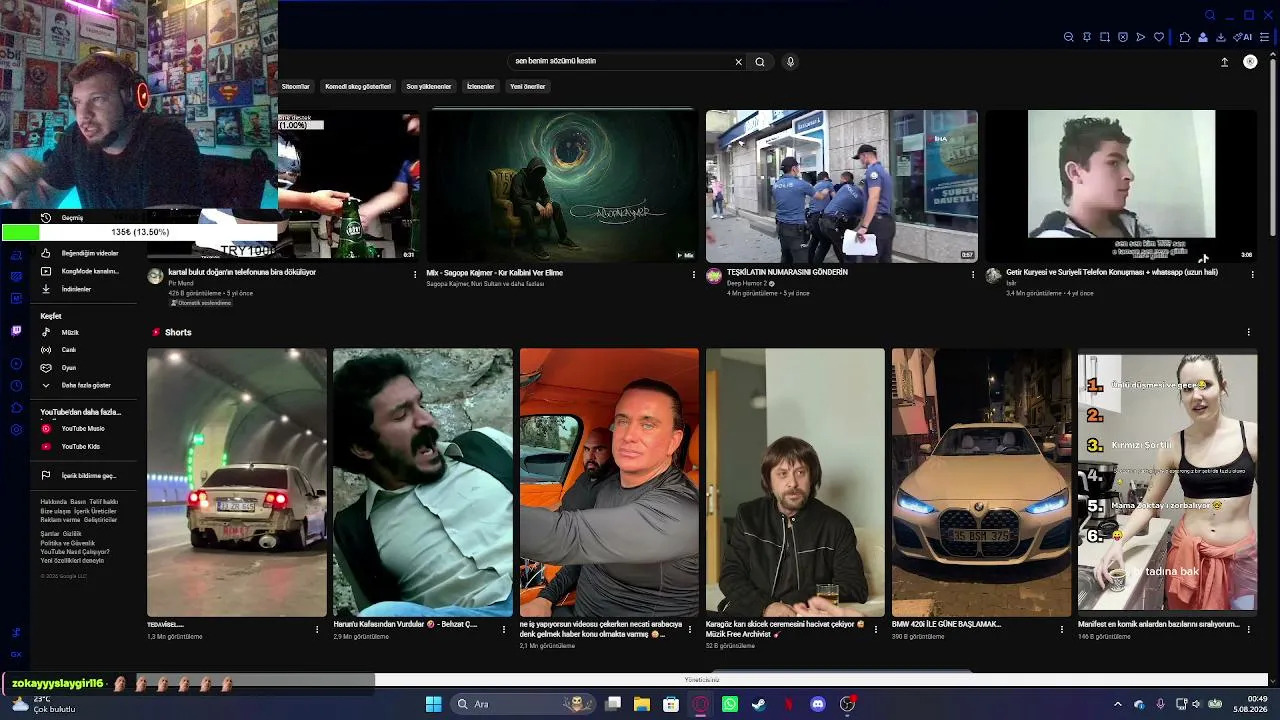This screenshot has height=720, width=1280.
Task: Open more options for Harun'u Kafasından short
Action: pyautogui.click(x=504, y=629)
